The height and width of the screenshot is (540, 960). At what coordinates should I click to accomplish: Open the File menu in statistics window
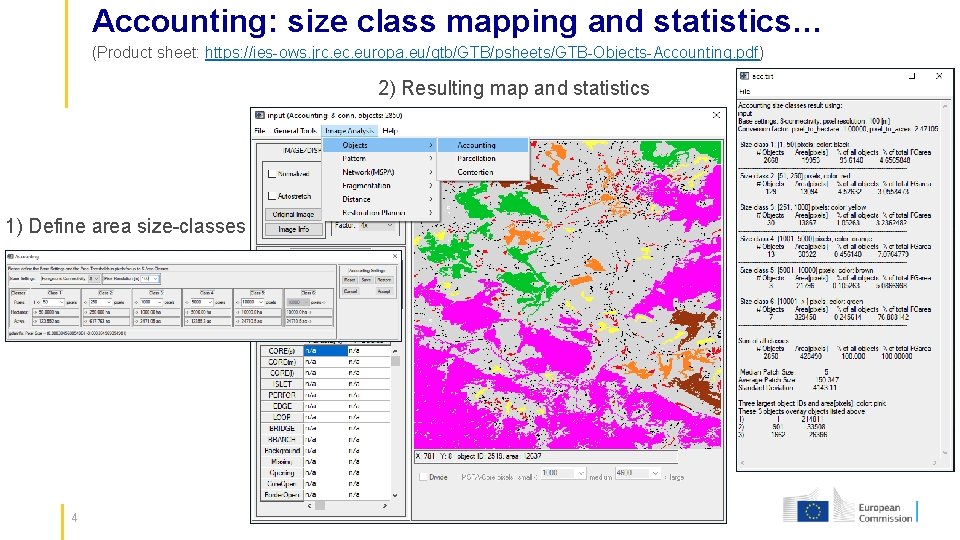(x=744, y=91)
